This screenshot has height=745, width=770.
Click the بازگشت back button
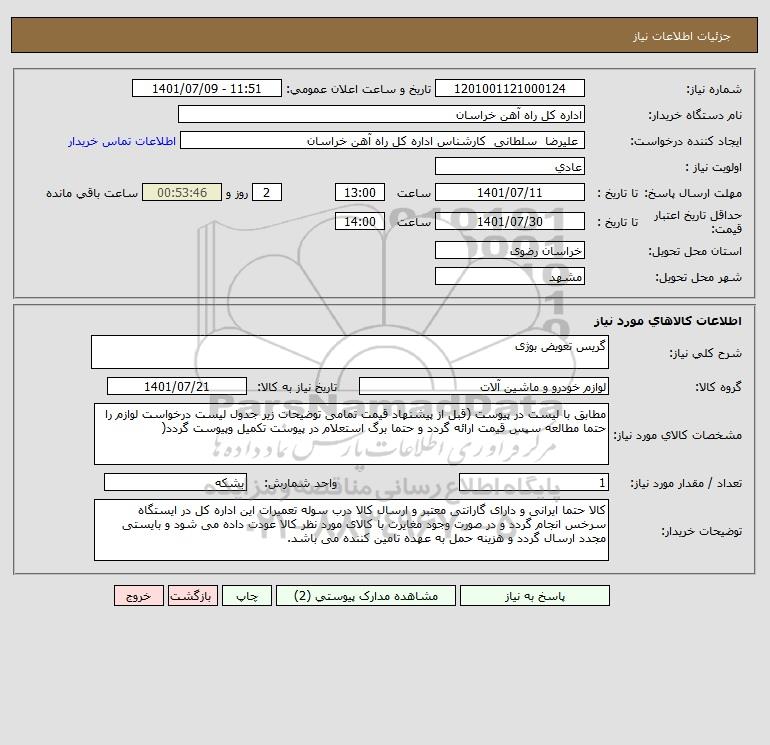pos(192,596)
